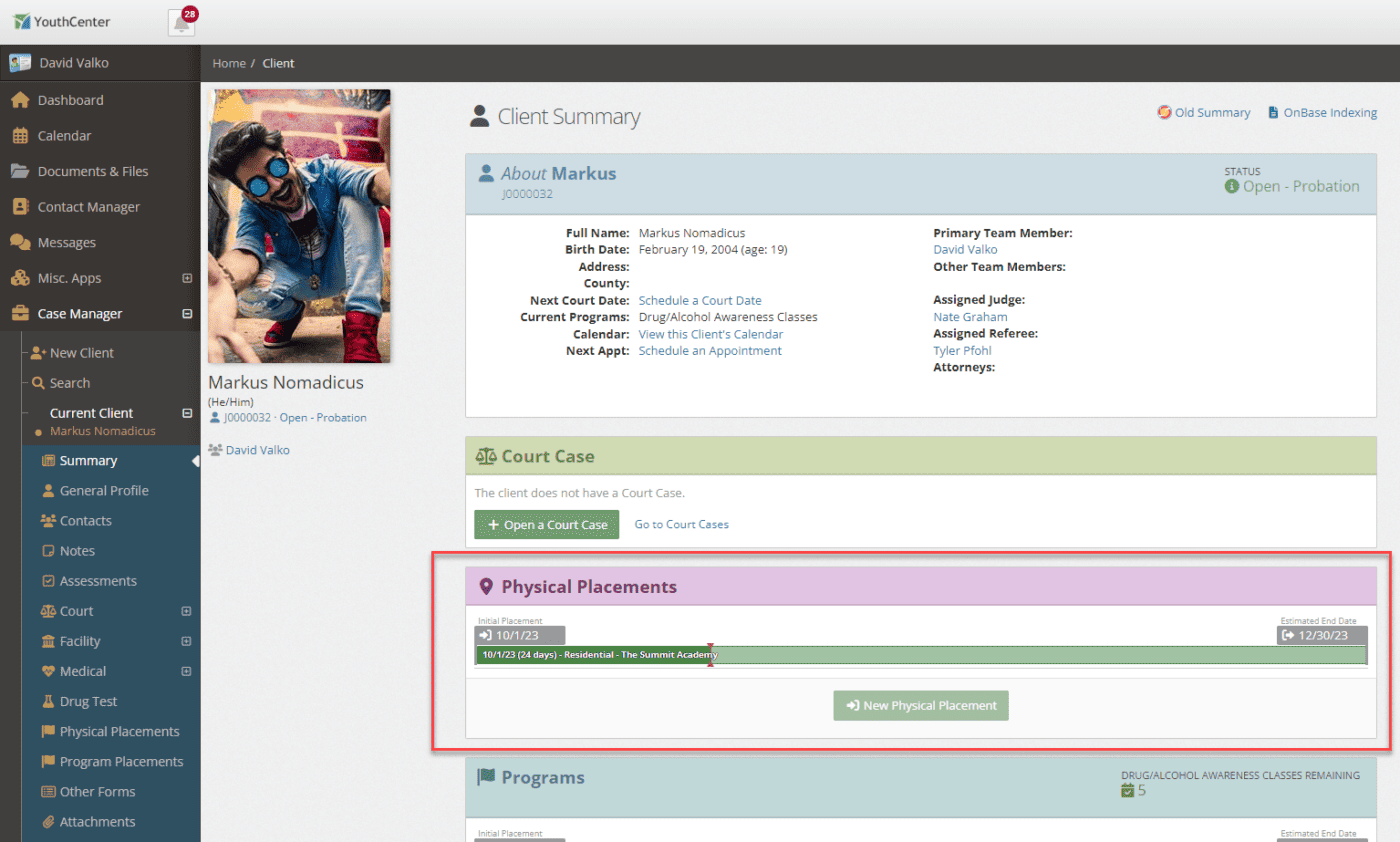
Task: Expand the Court submenu
Action: (x=186, y=611)
